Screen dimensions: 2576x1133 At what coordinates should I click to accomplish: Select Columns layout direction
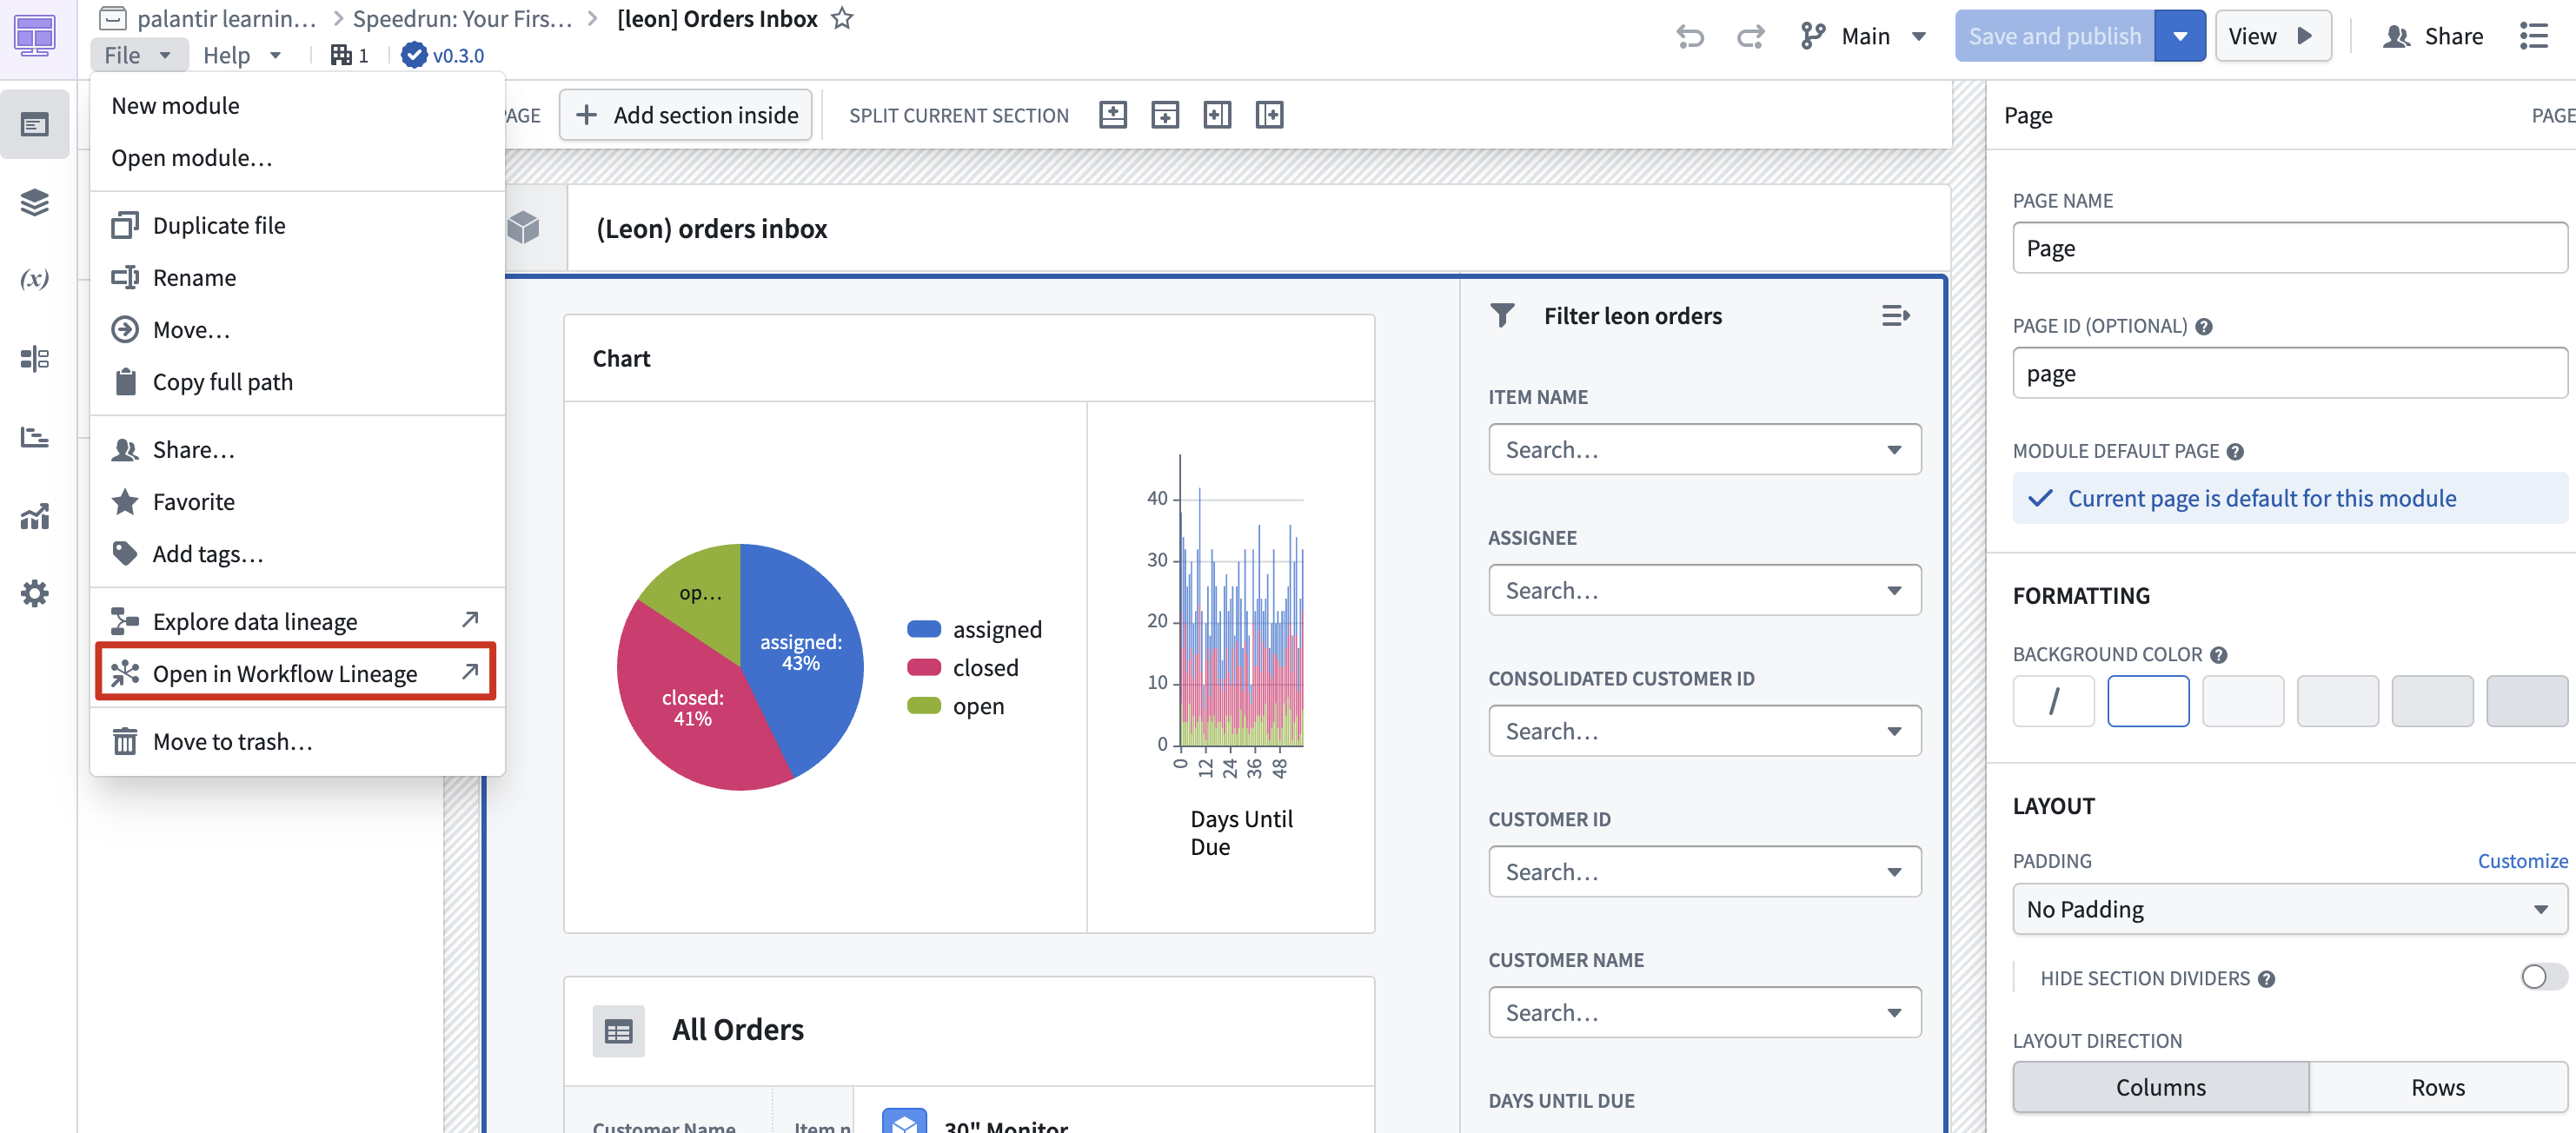click(2160, 1087)
